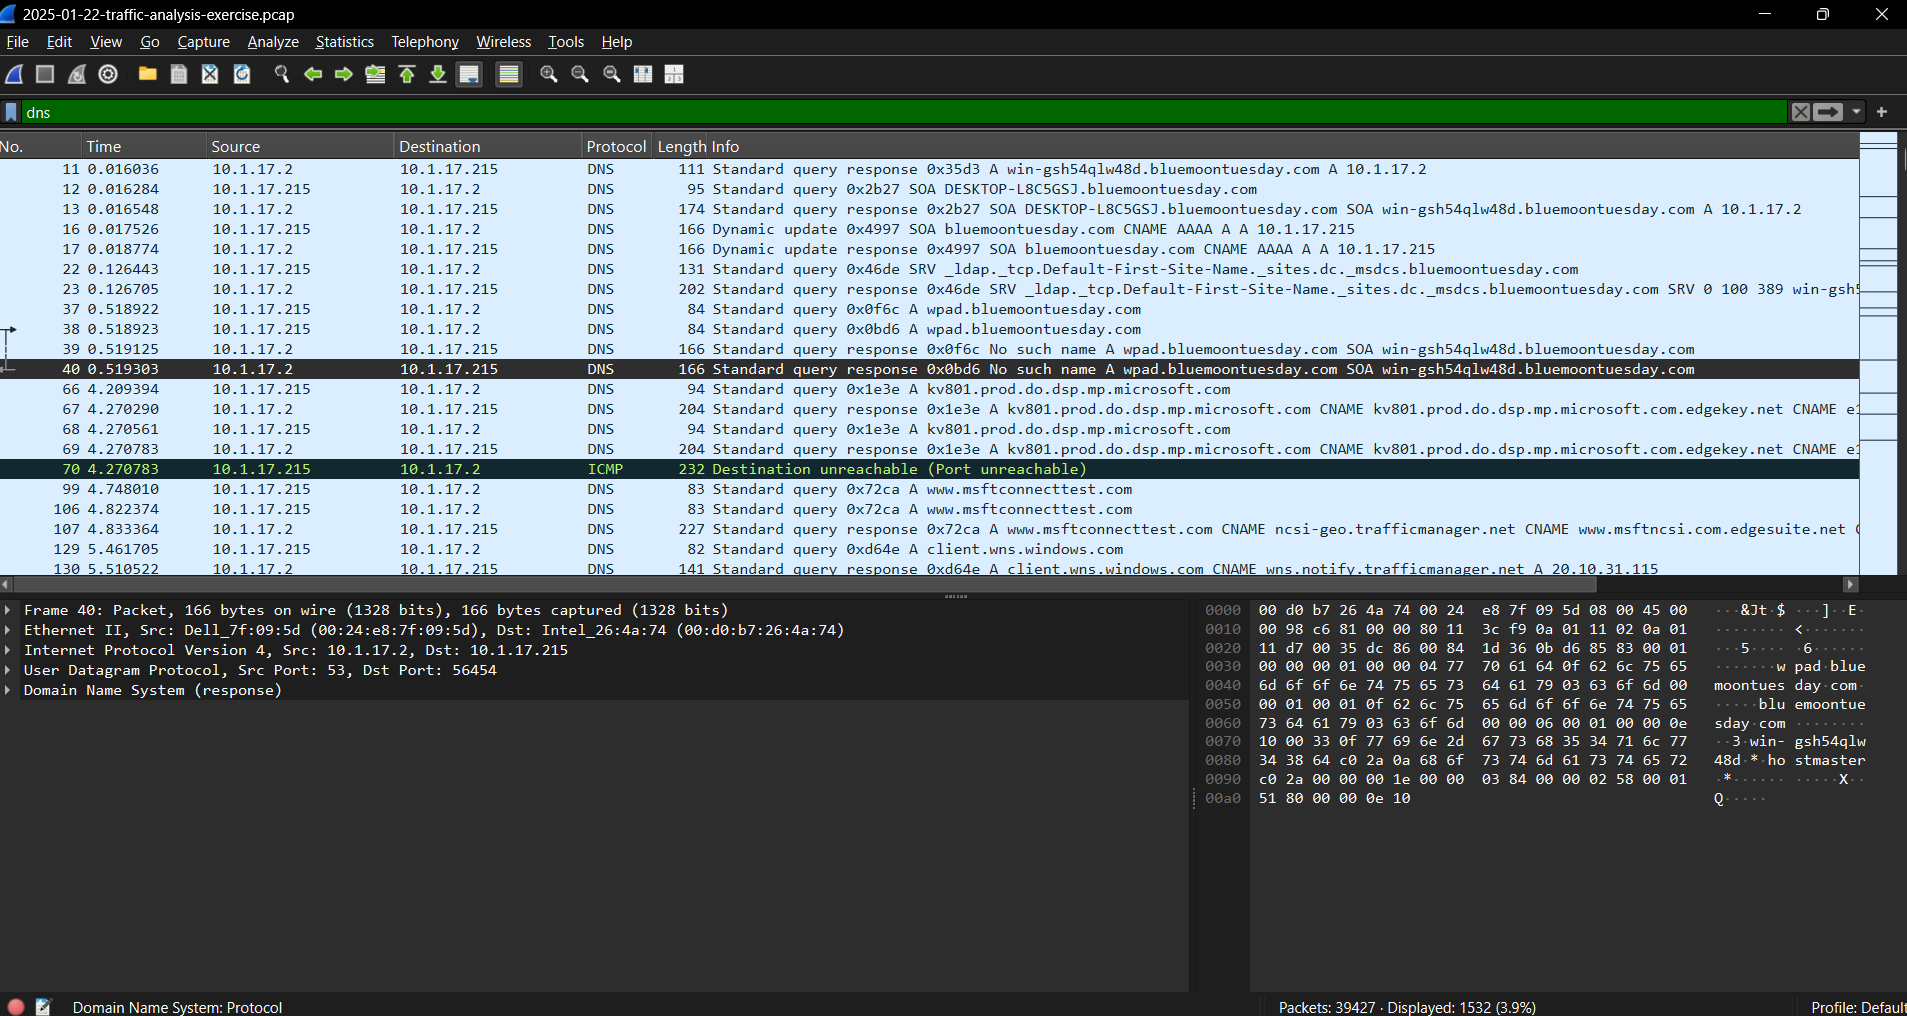Open the Analyze menu

[273, 42]
